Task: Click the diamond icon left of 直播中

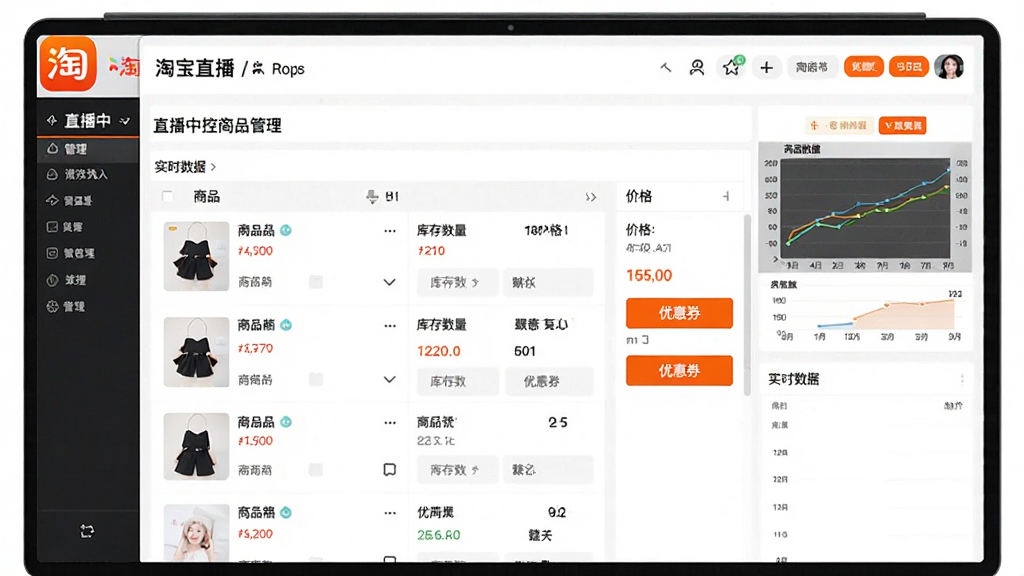Action: 52,120
